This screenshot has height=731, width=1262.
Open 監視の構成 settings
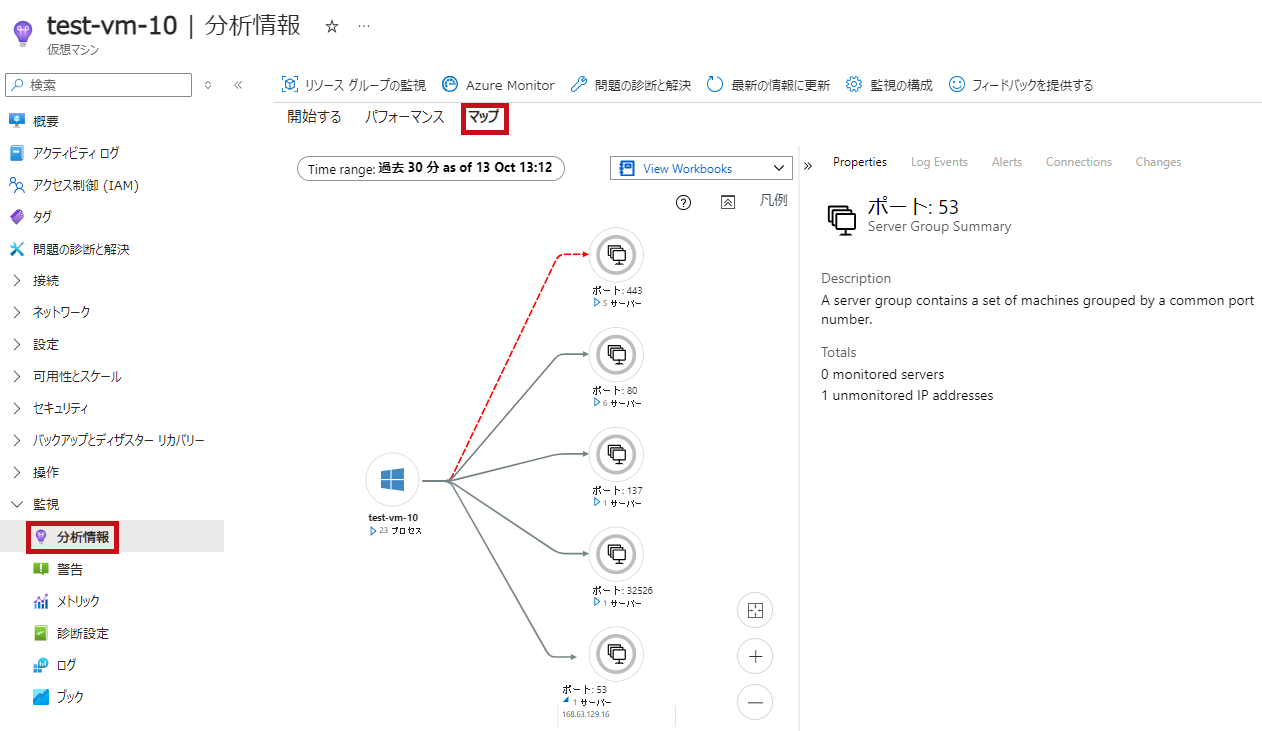click(889, 85)
